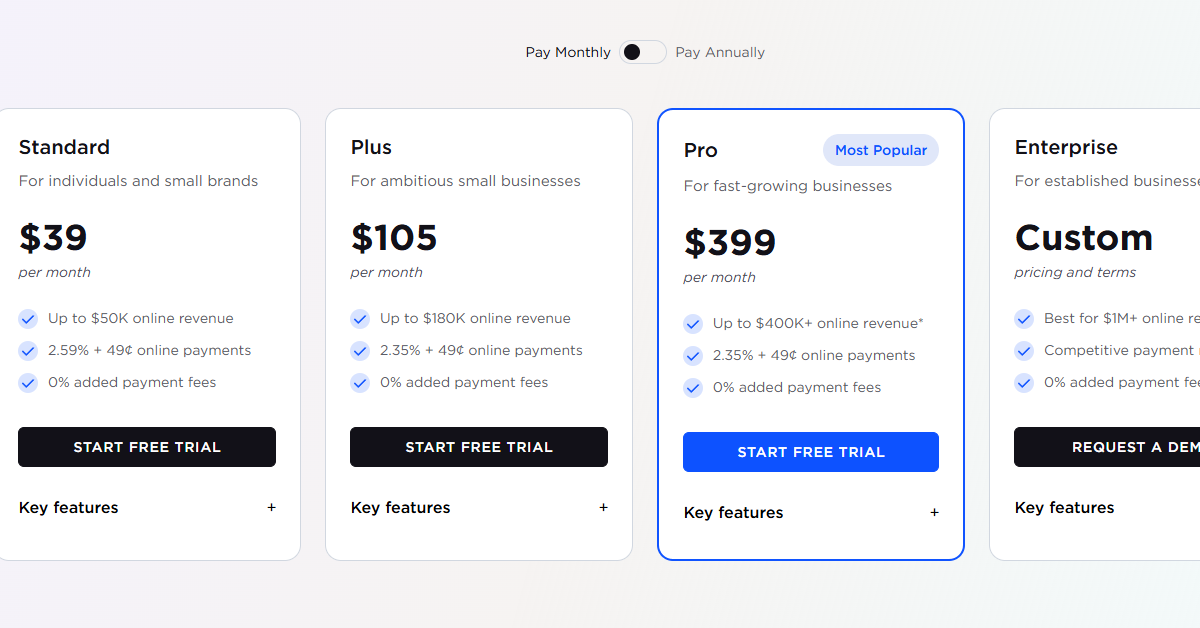Click Standard plan's 0% added payment fees checkmark

(28, 382)
